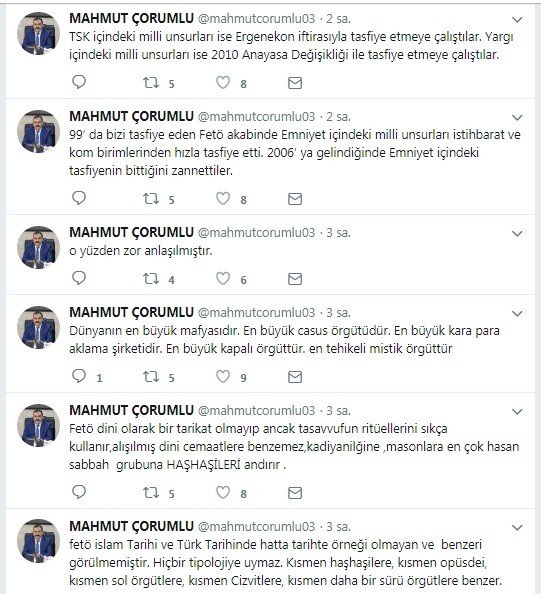541x594 pixels.
Task: Reply to the Ergenekon iftirasıyla tweet
Action: pyautogui.click(x=79, y=82)
